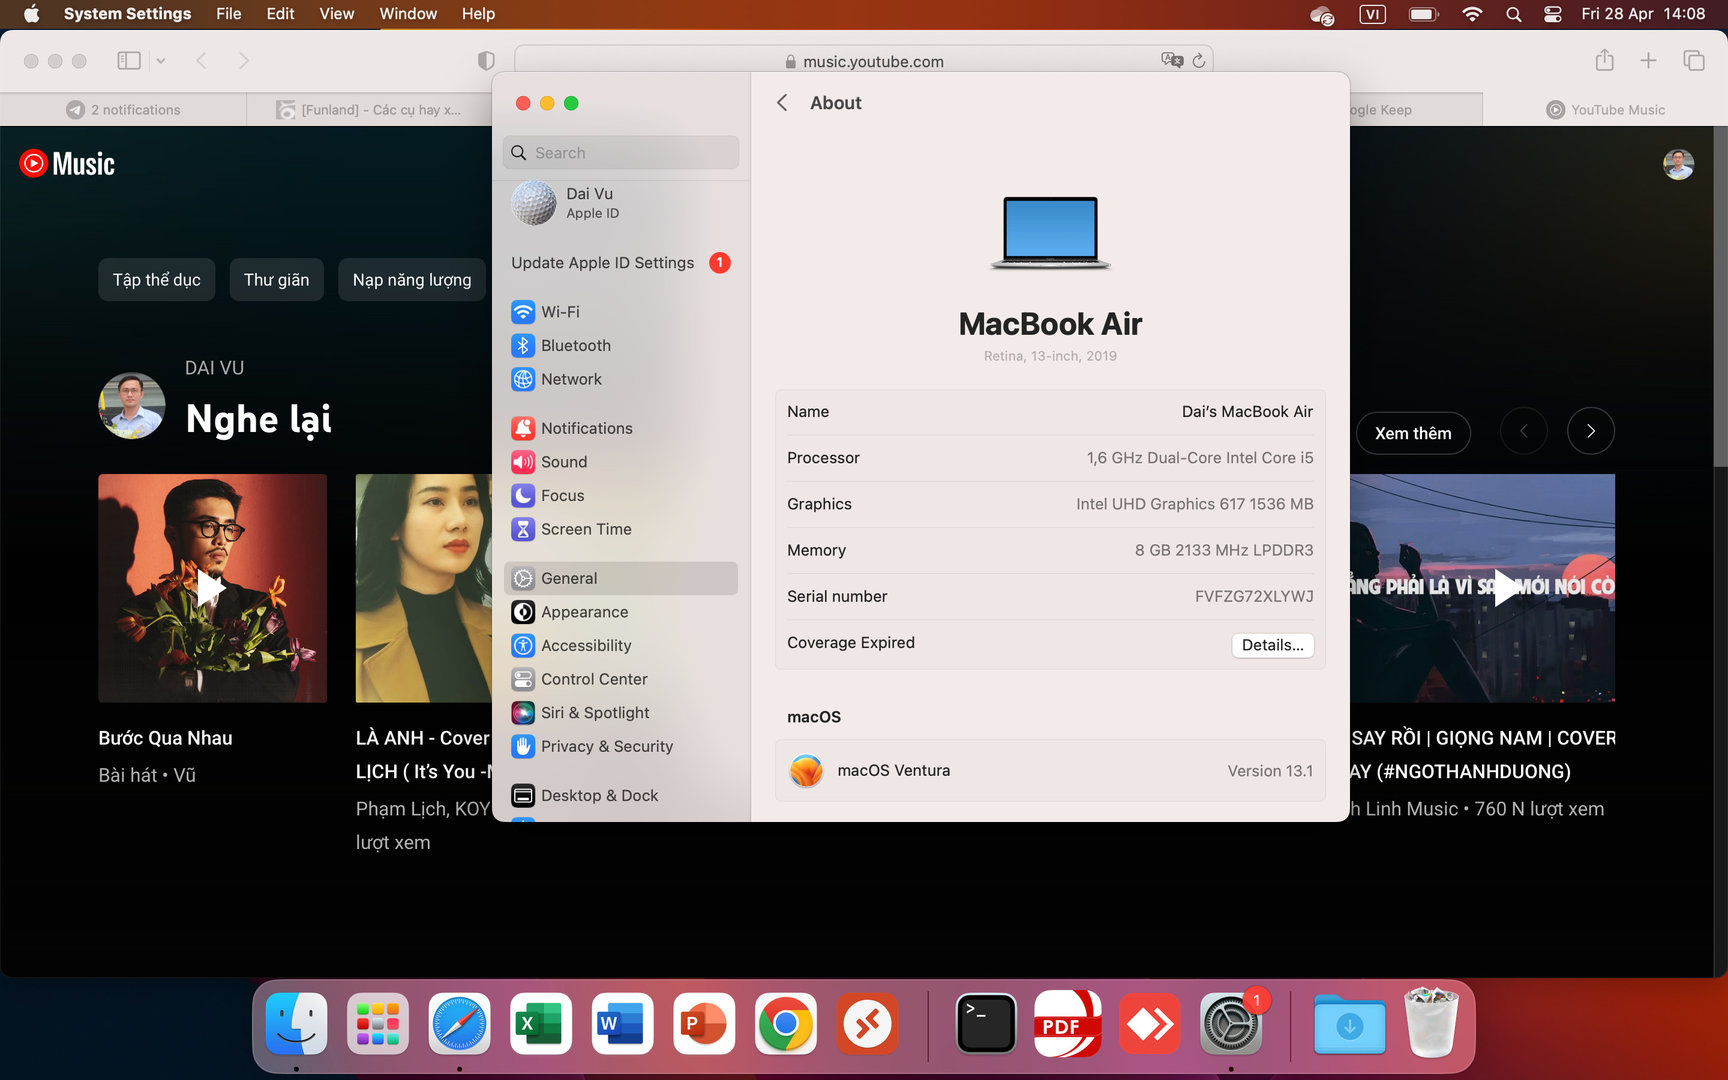The height and width of the screenshot is (1080, 1728).
Task: Click the VI input source switcher
Action: [x=1372, y=14]
